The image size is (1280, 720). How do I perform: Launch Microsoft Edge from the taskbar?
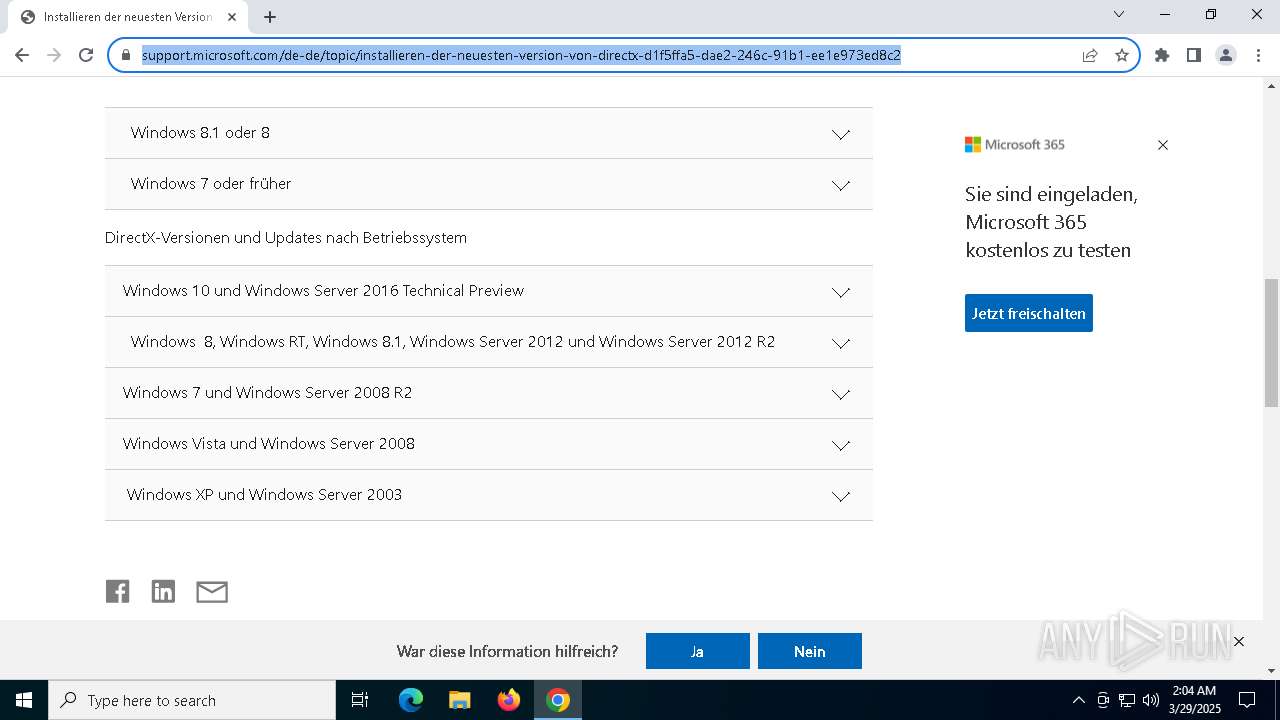click(411, 700)
